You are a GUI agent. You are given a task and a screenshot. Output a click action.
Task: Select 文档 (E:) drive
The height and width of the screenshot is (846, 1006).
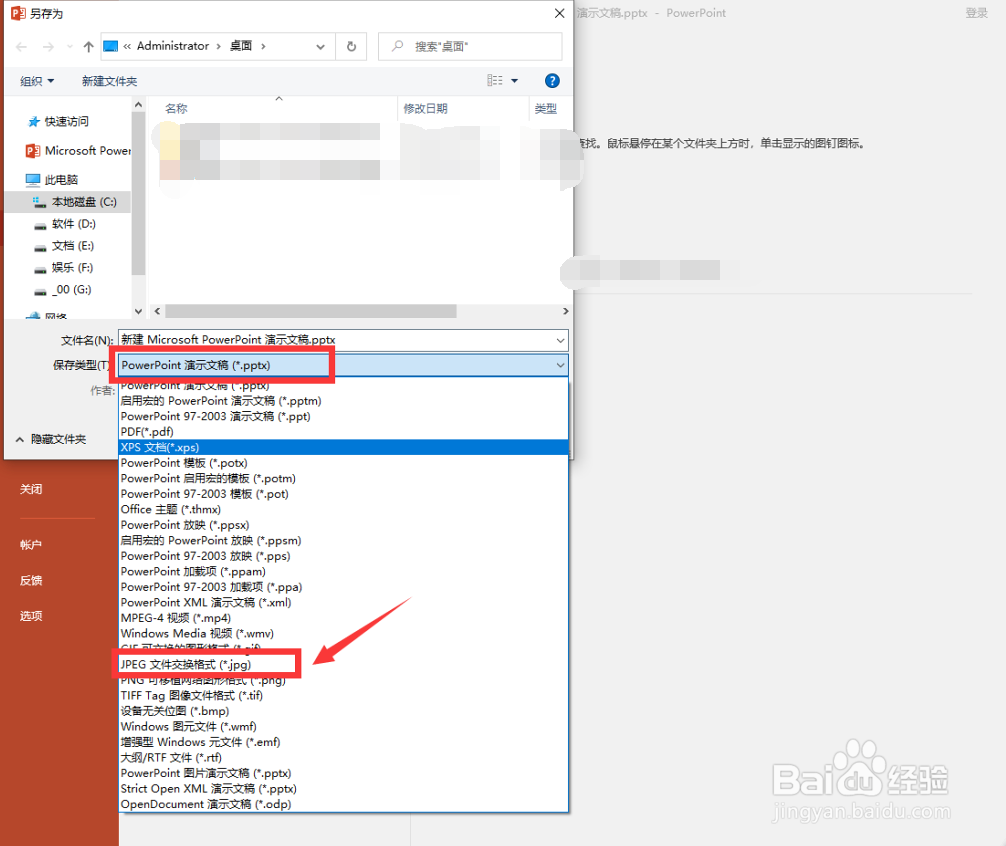tap(64, 246)
